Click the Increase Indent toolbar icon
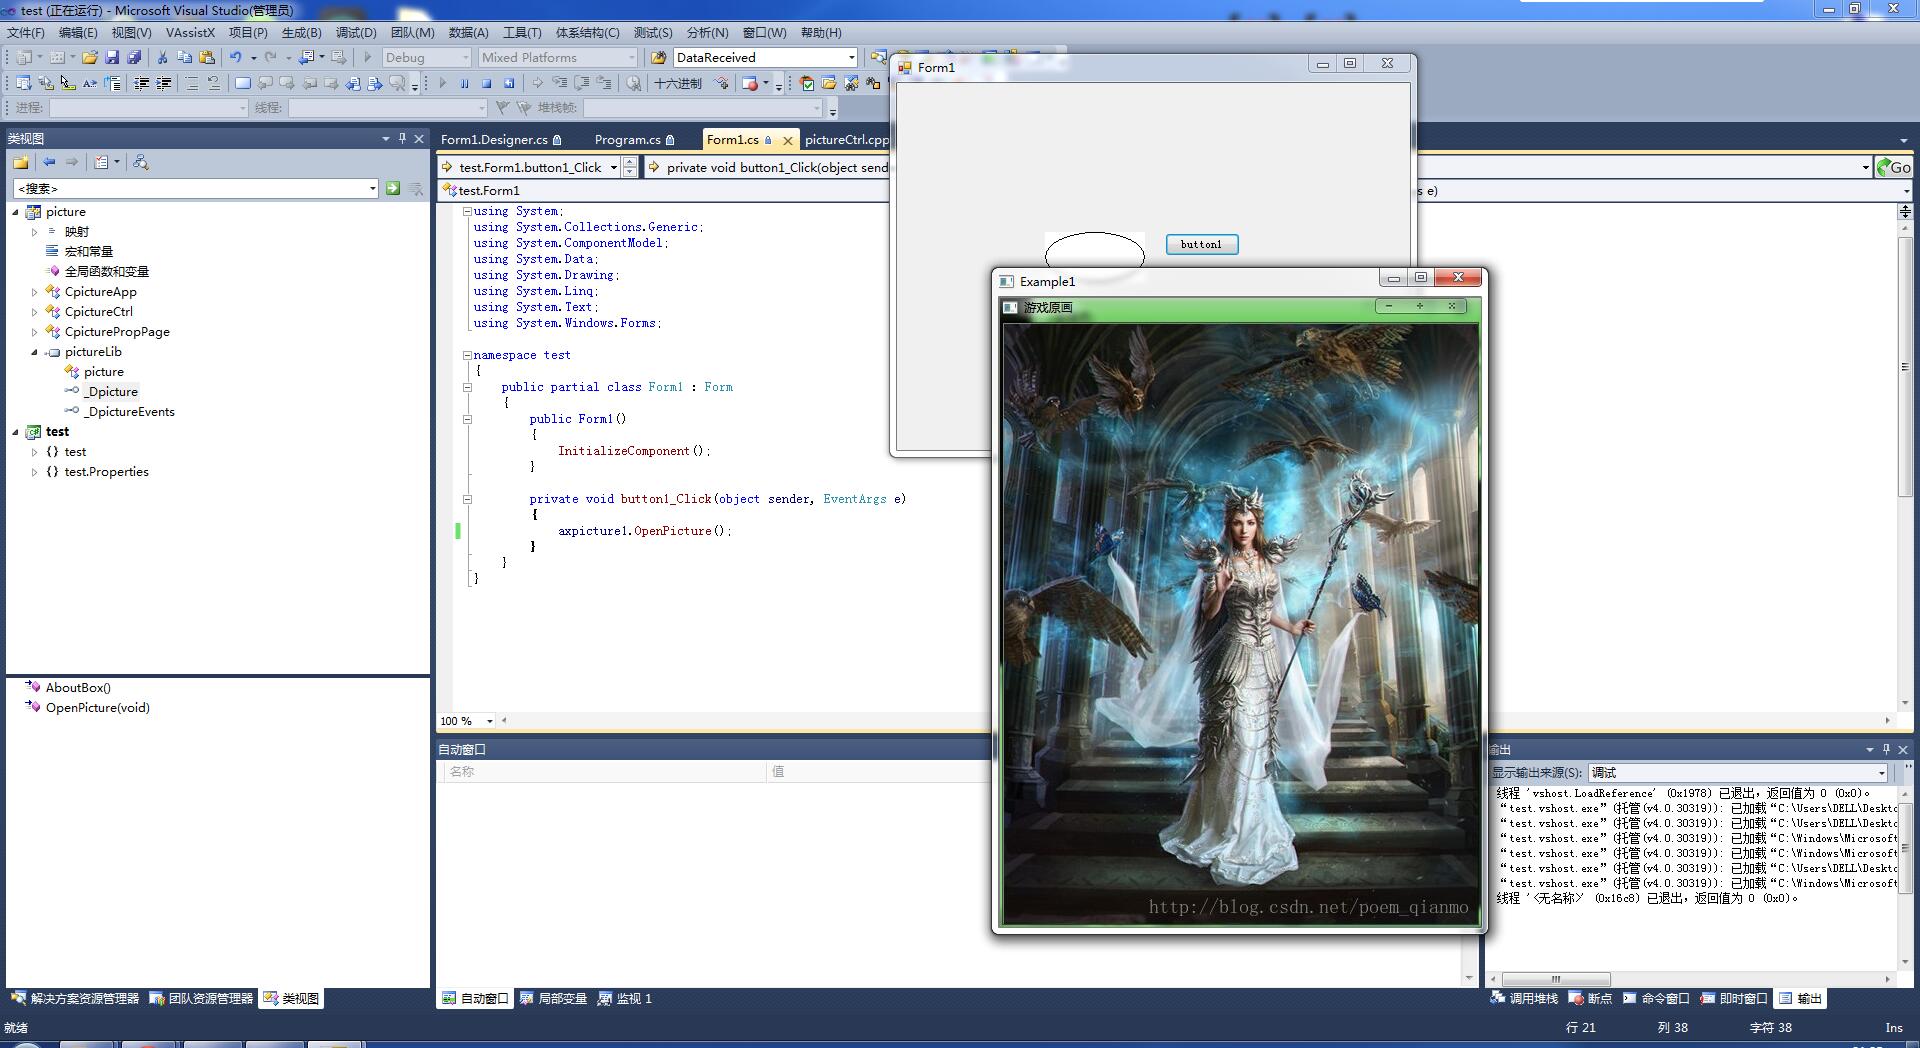This screenshot has width=1920, height=1048. pos(164,84)
